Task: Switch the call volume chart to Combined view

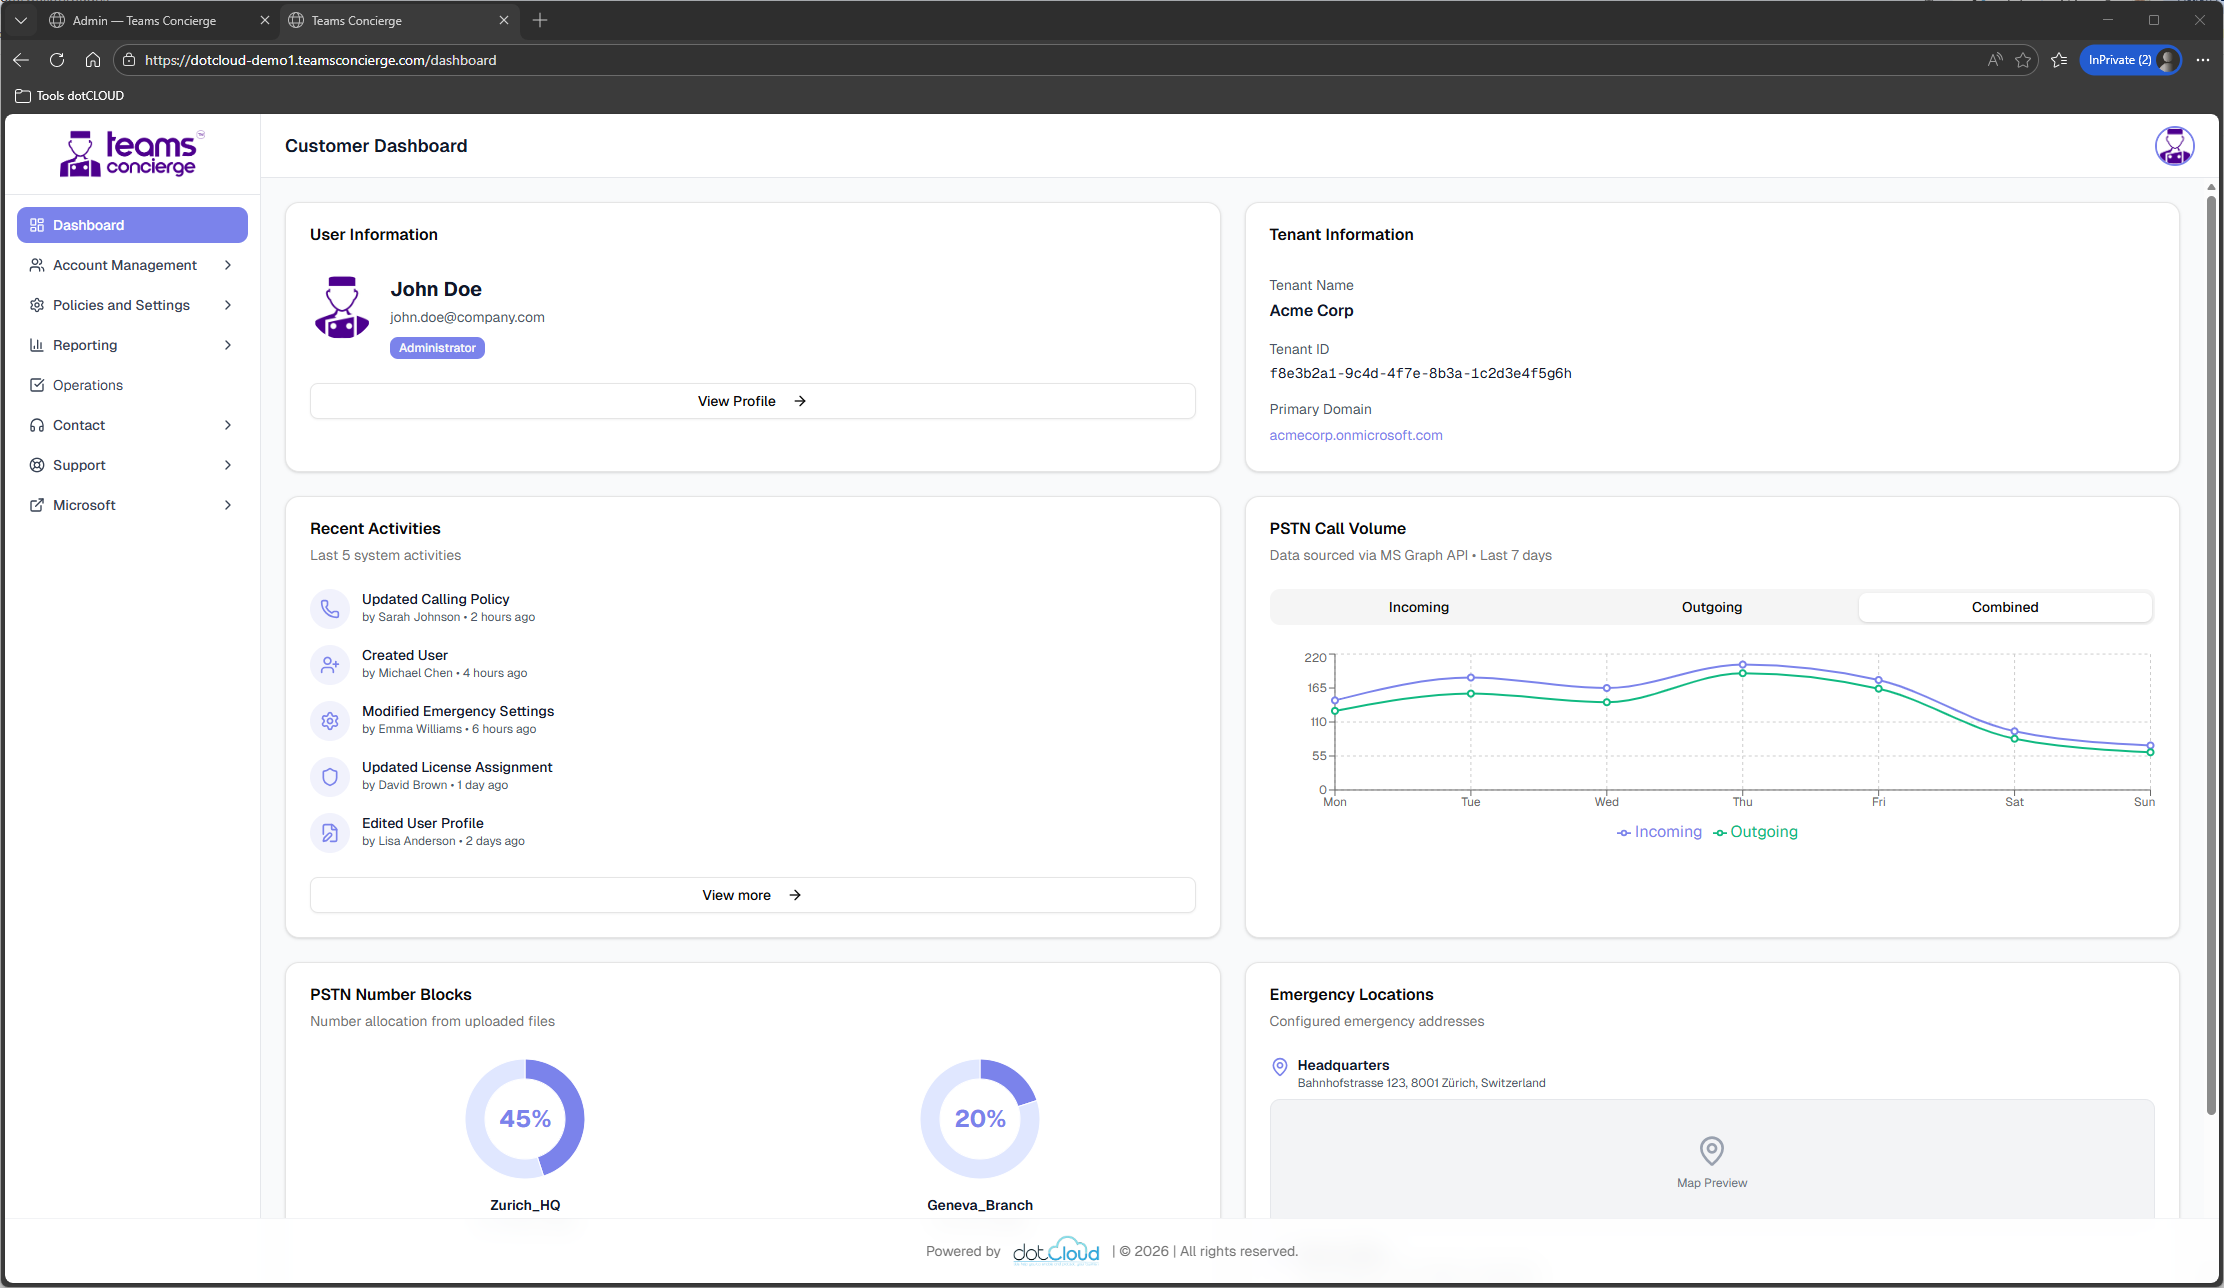Action: pyautogui.click(x=2004, y=607)
